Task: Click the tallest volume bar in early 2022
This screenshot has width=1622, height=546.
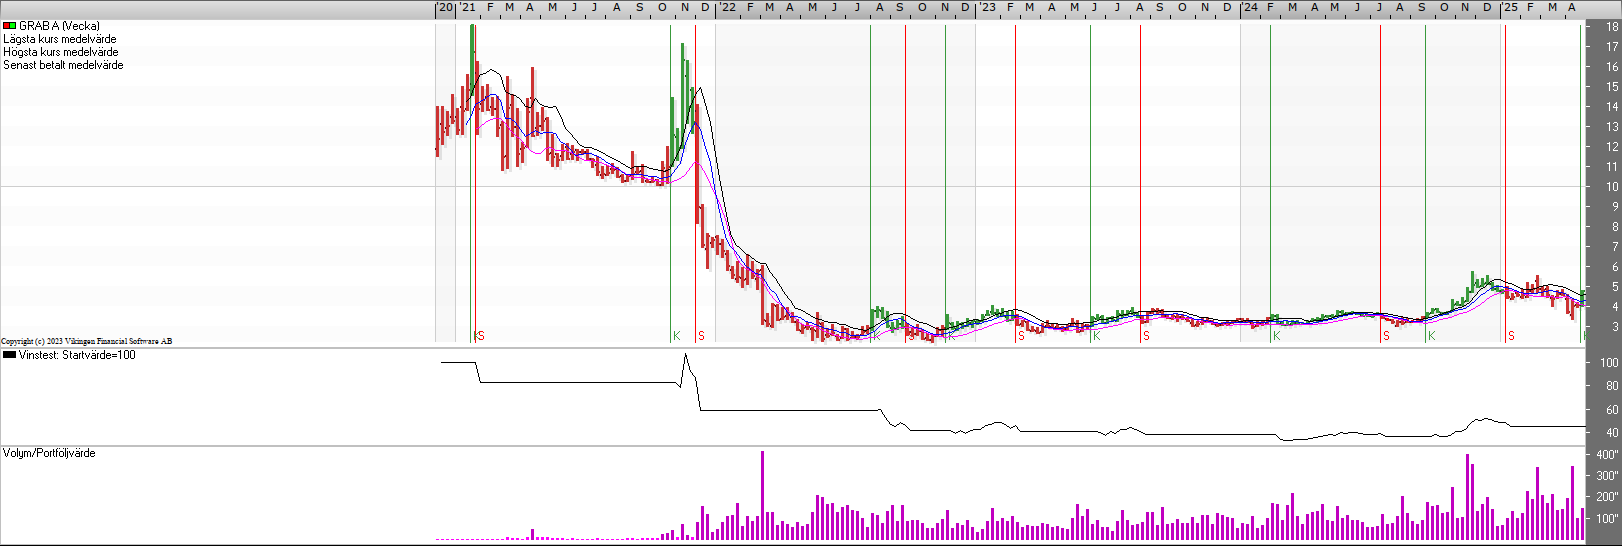Action: (x=762, y=495)
